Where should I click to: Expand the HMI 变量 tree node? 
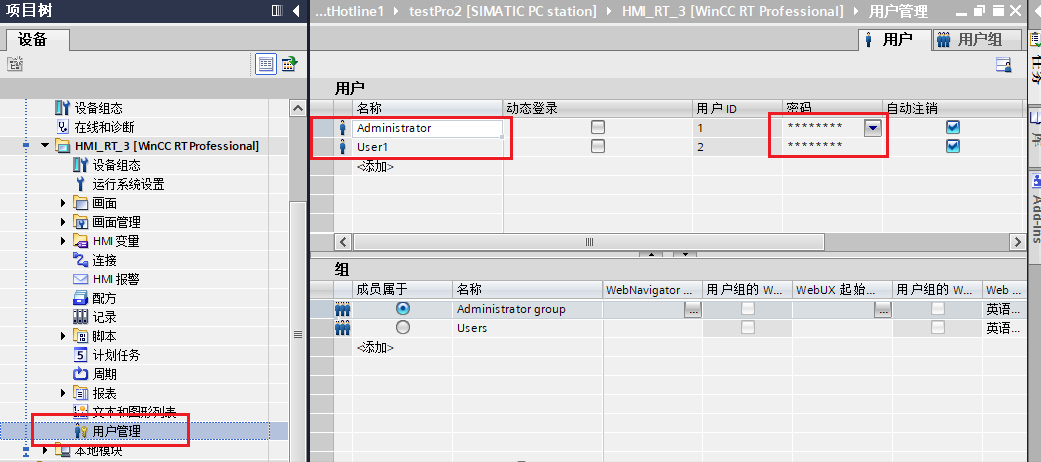pos(64,241)
